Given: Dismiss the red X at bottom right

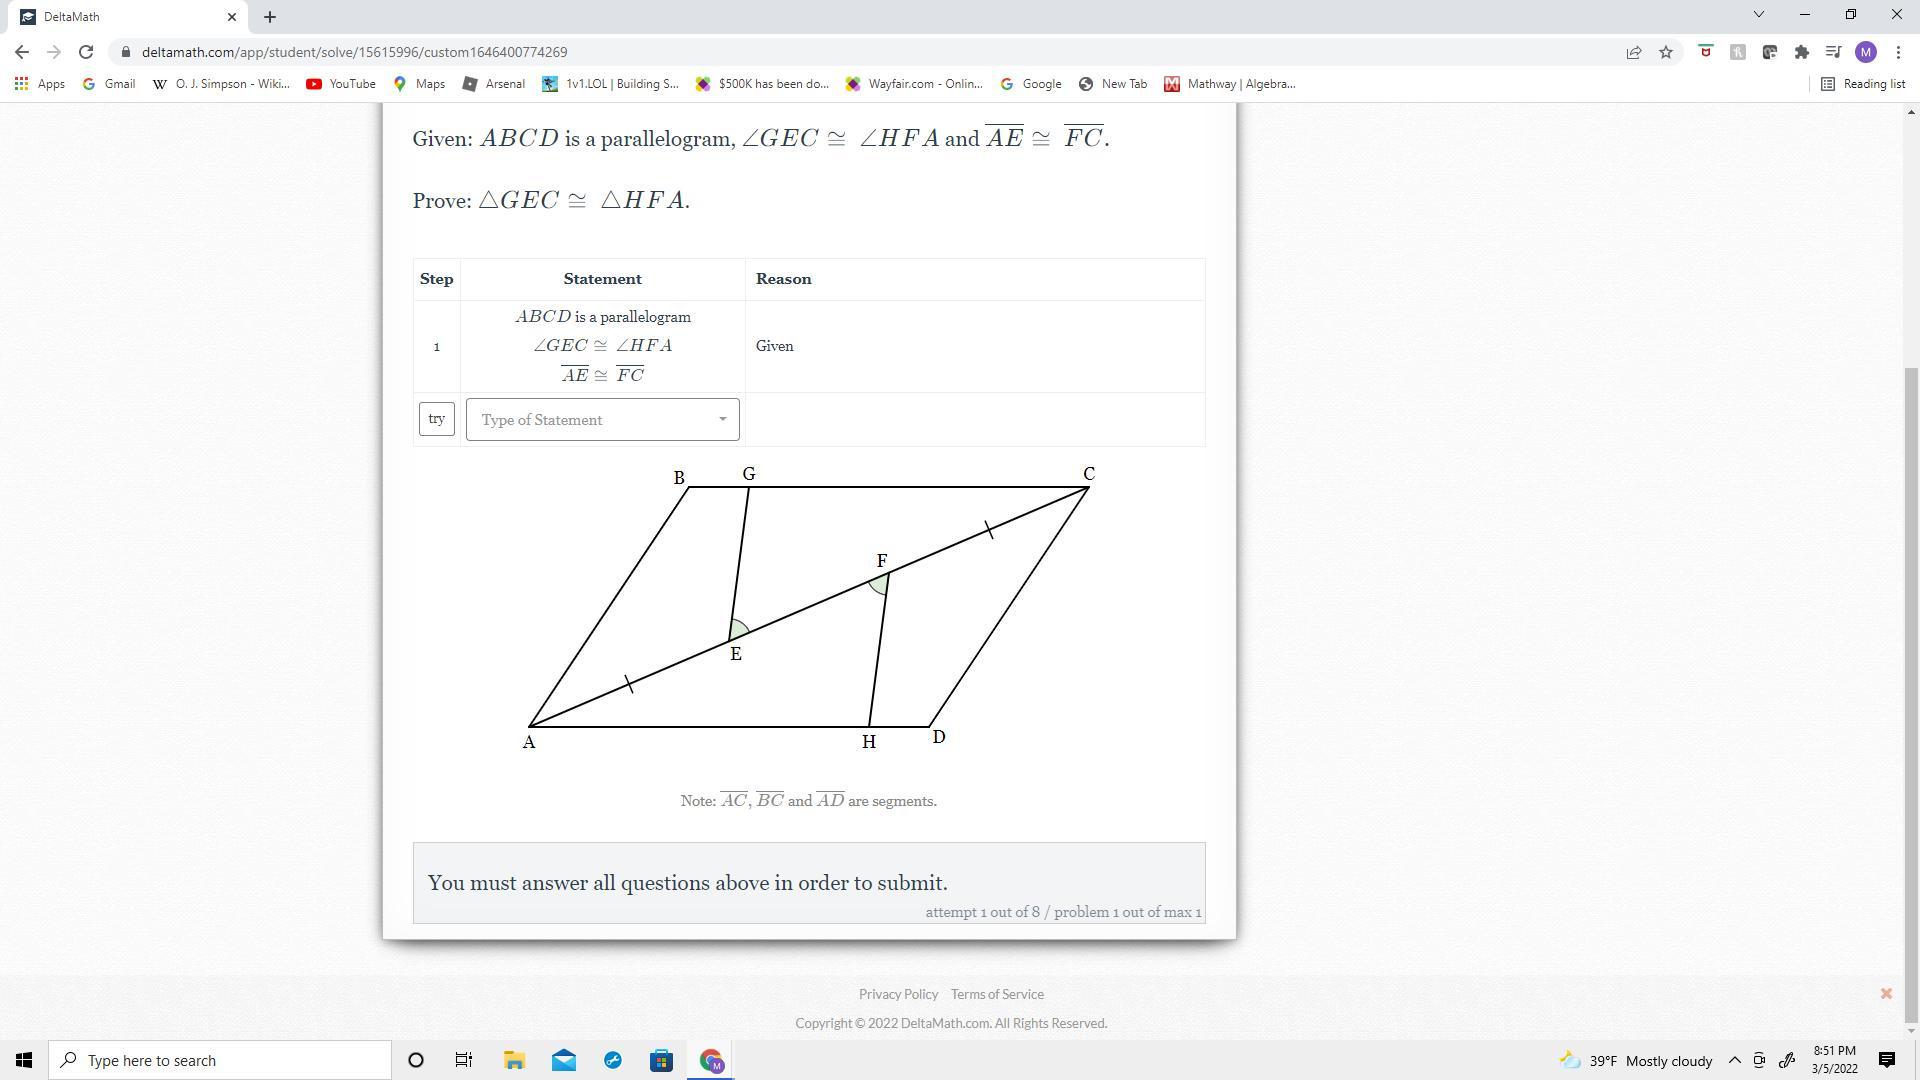Looking at the screenshot, I should pos(1886,993).
